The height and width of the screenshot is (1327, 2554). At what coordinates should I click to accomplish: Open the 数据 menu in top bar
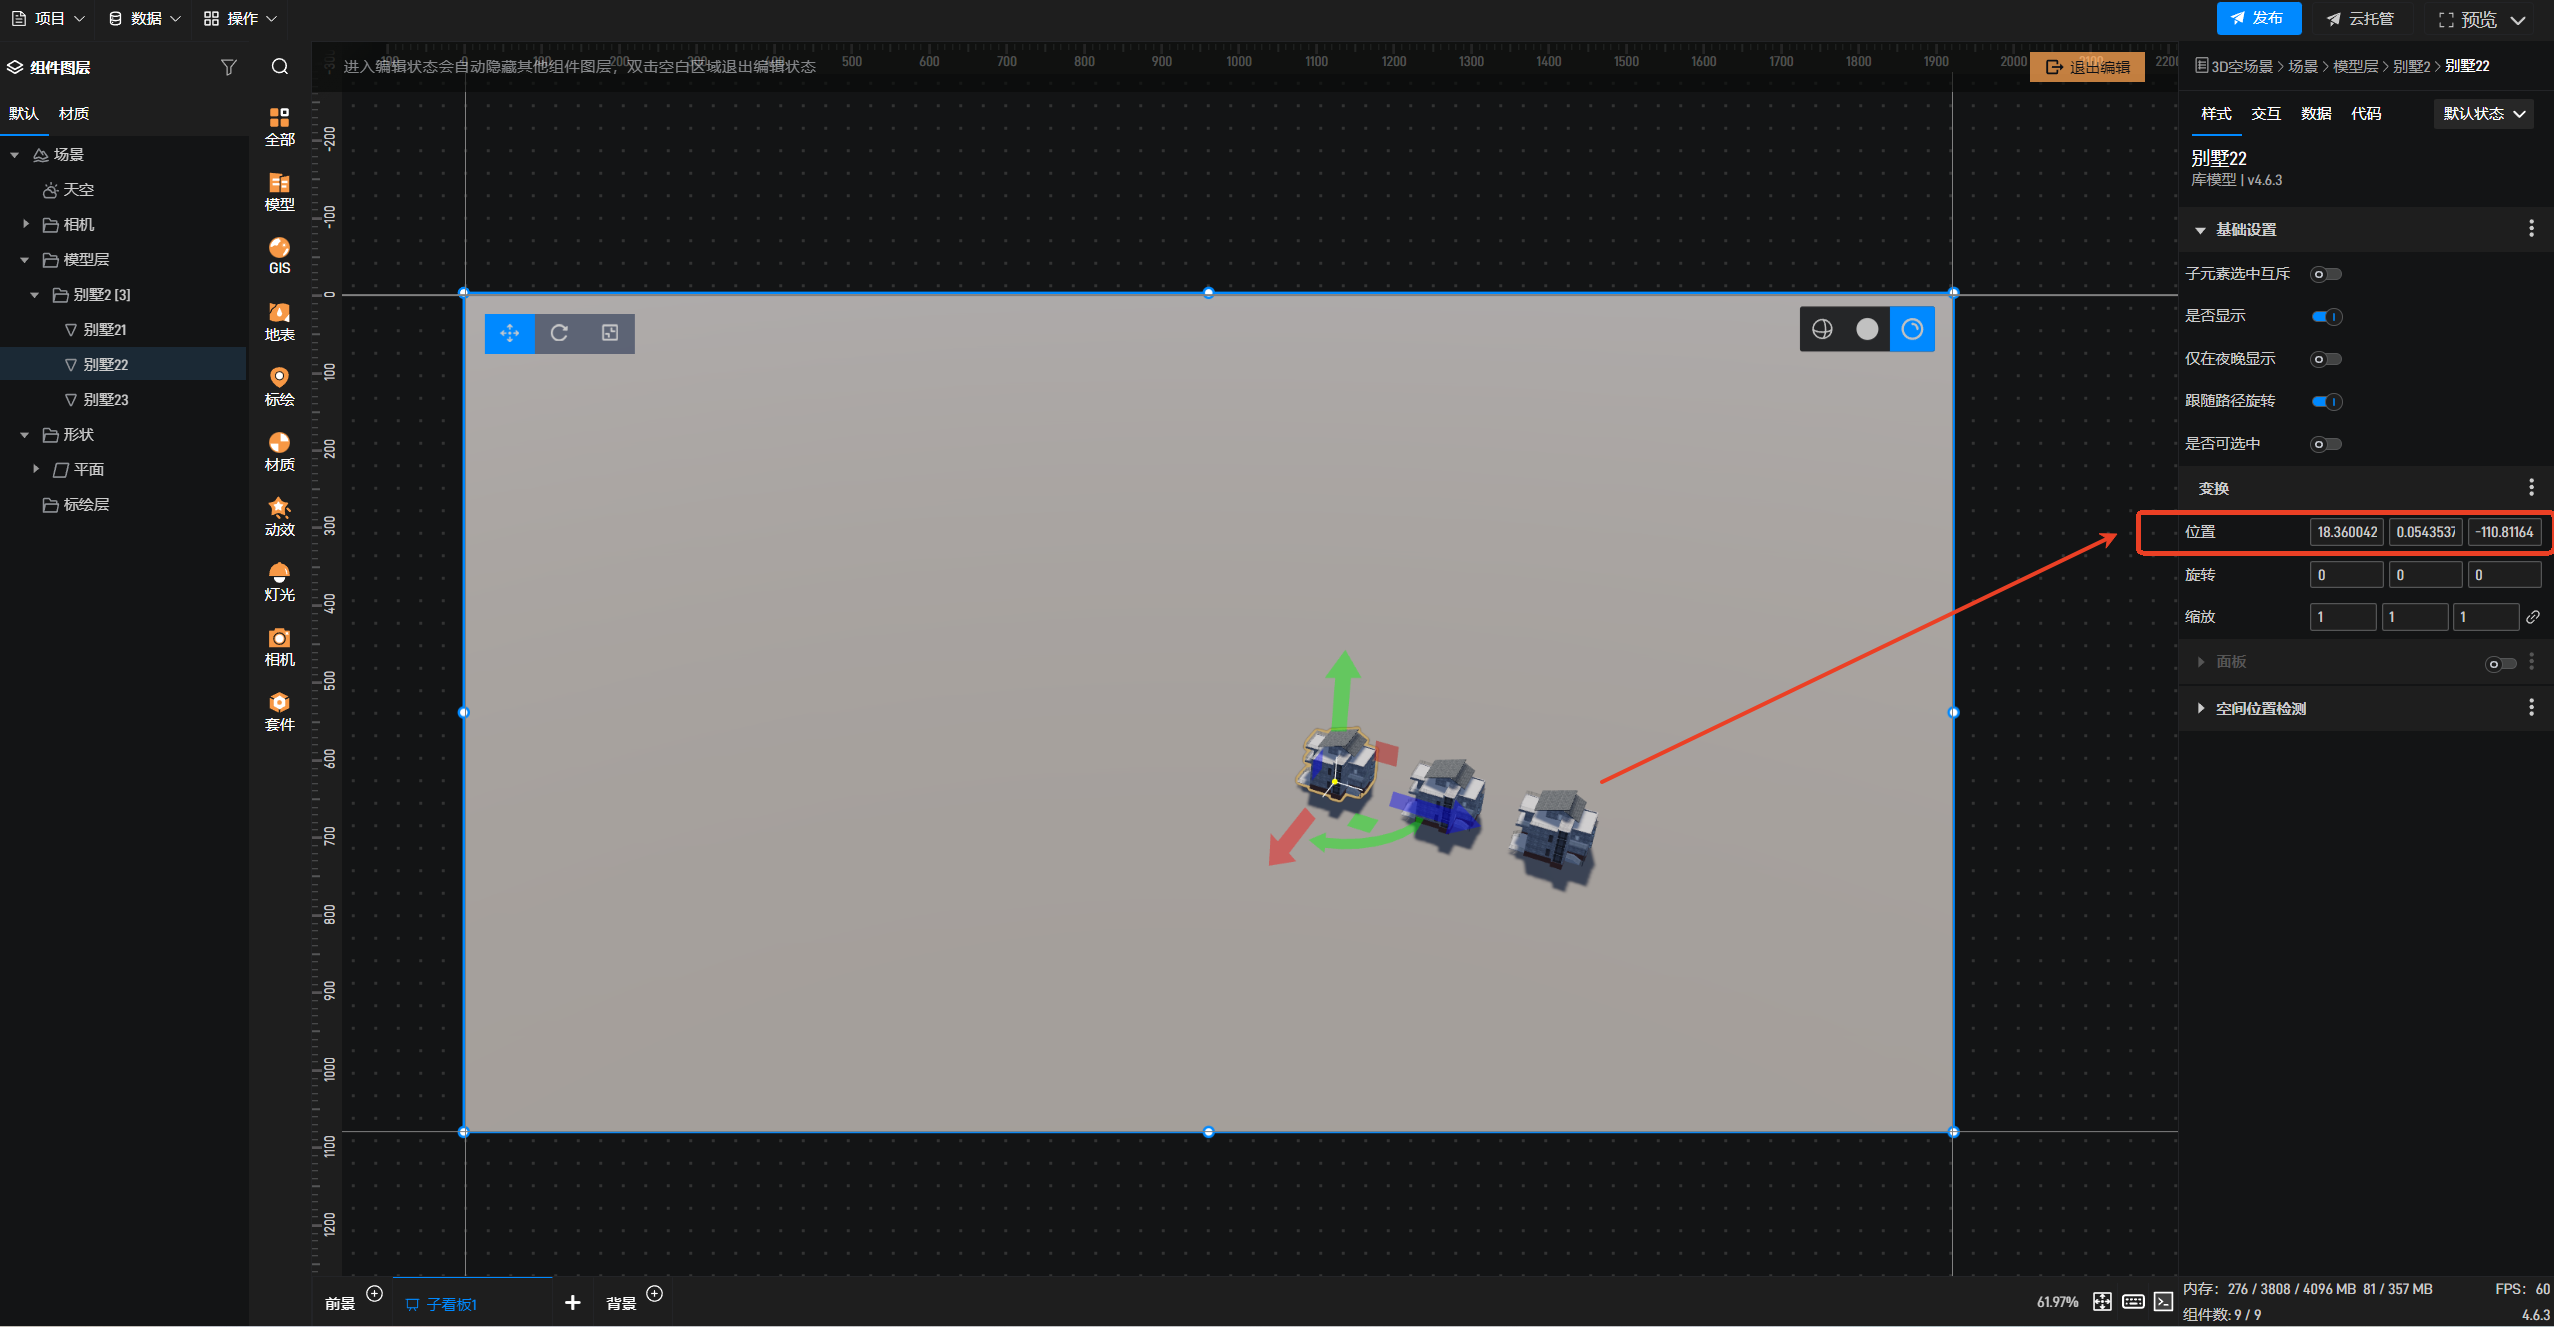[145, 18]
